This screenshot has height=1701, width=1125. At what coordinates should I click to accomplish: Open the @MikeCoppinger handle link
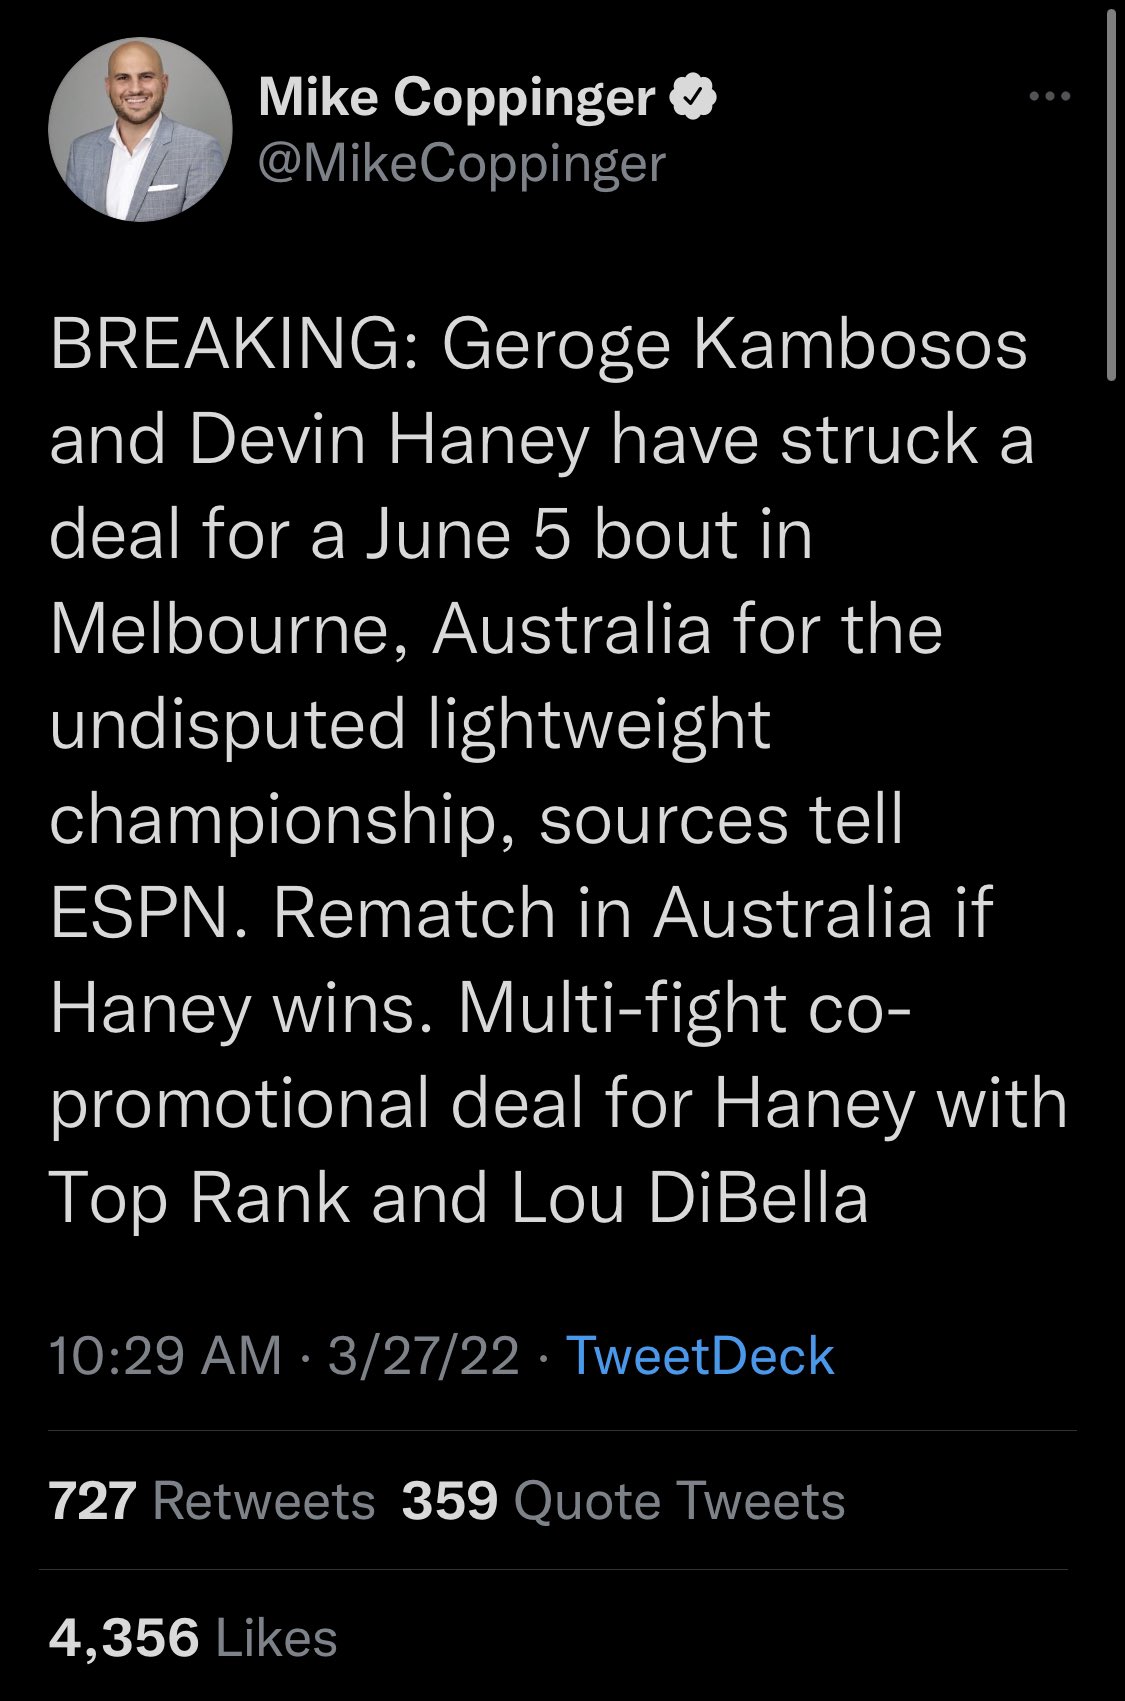click(461, 164)
